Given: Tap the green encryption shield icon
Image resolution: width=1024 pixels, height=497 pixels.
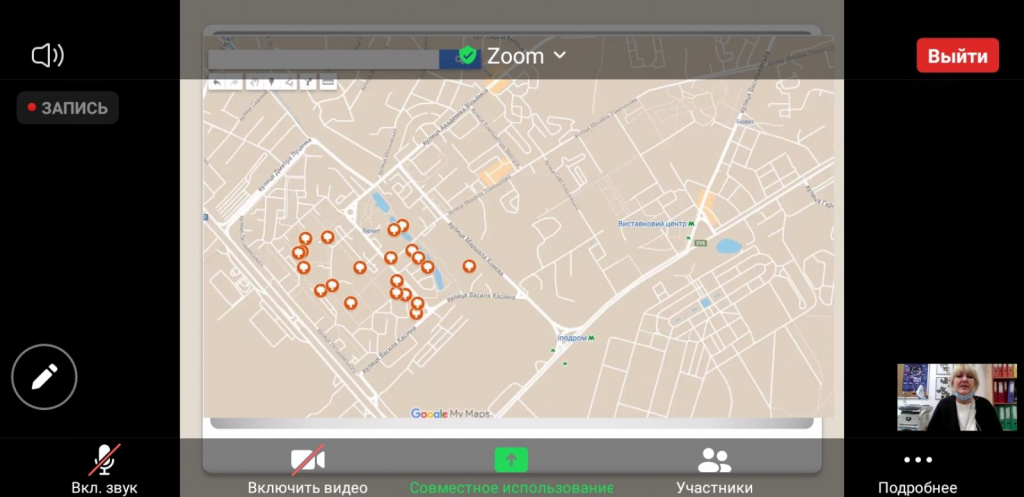Looking at the screenshot, I should (x=468, y=56).
